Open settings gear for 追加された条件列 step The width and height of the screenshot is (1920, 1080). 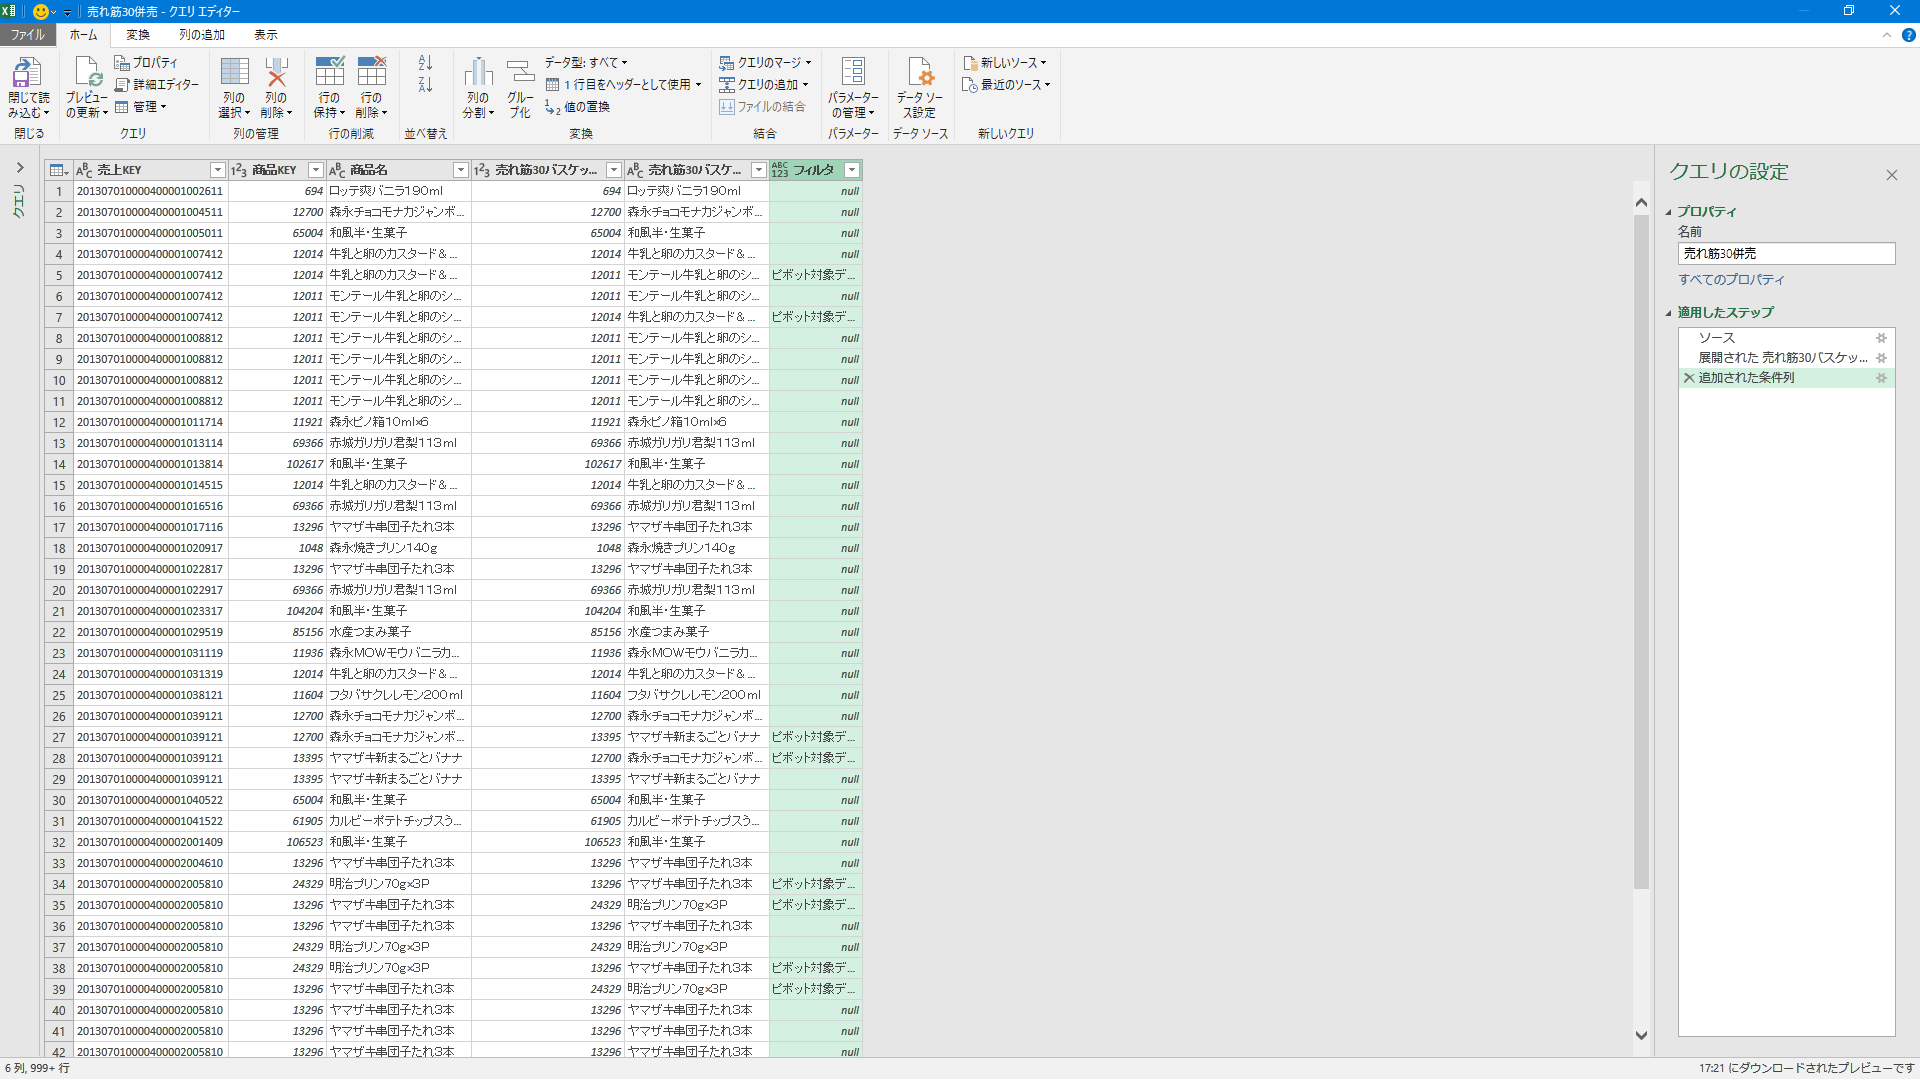tap(1881, 378)
